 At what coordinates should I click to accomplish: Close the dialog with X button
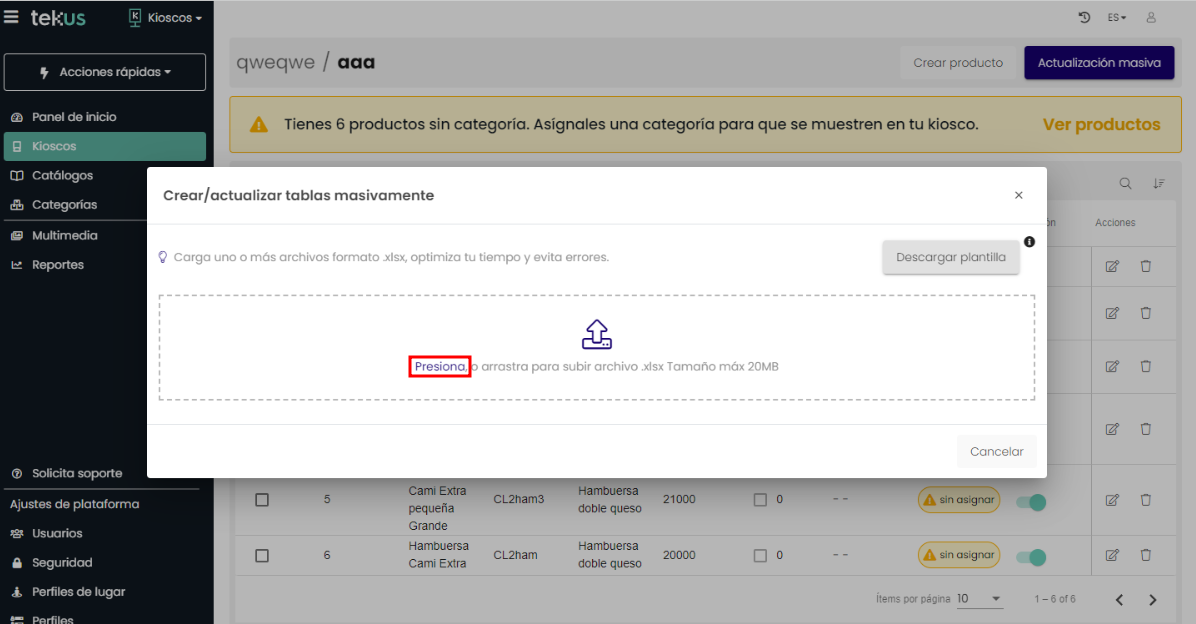click(1018, 196)
